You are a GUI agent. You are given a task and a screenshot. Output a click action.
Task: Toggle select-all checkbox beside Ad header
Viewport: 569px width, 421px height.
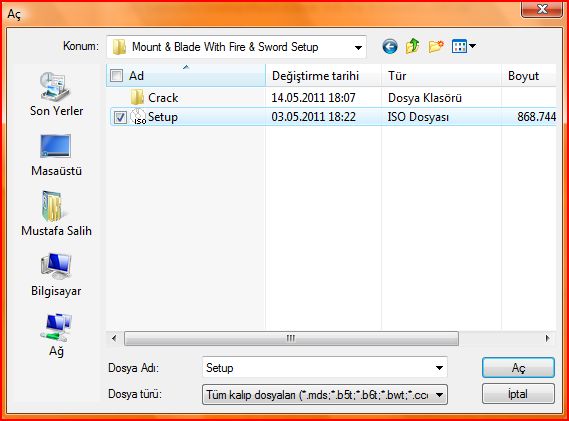[116, 76]
